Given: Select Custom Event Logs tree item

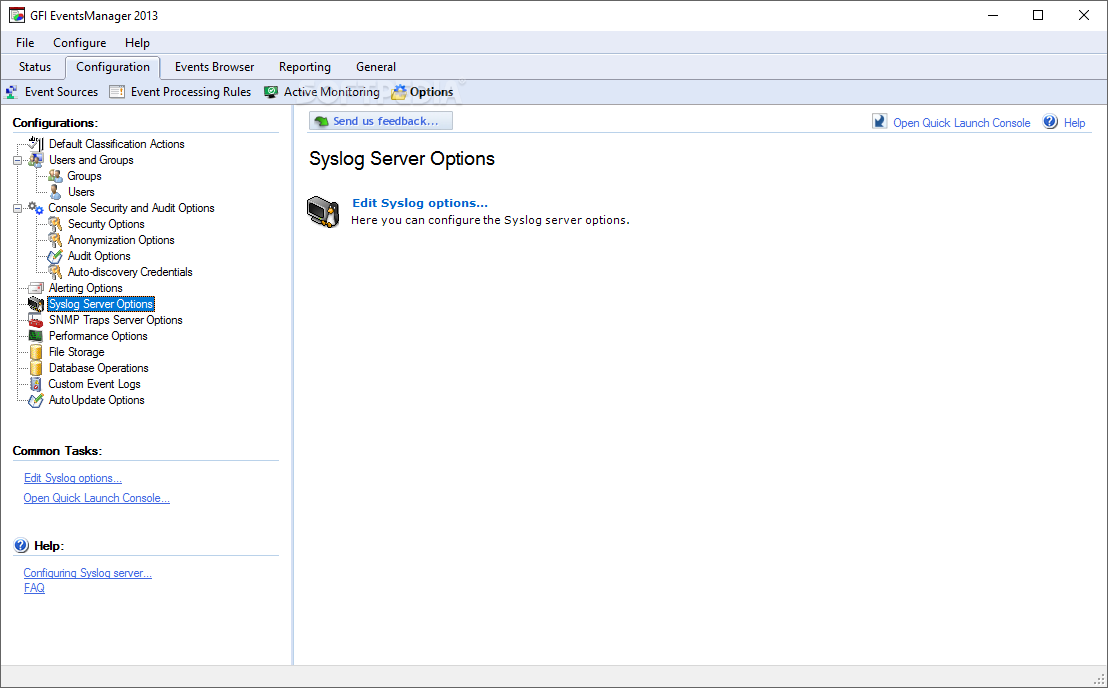Looking at the screenshot, I should click(x=94, y=384).
